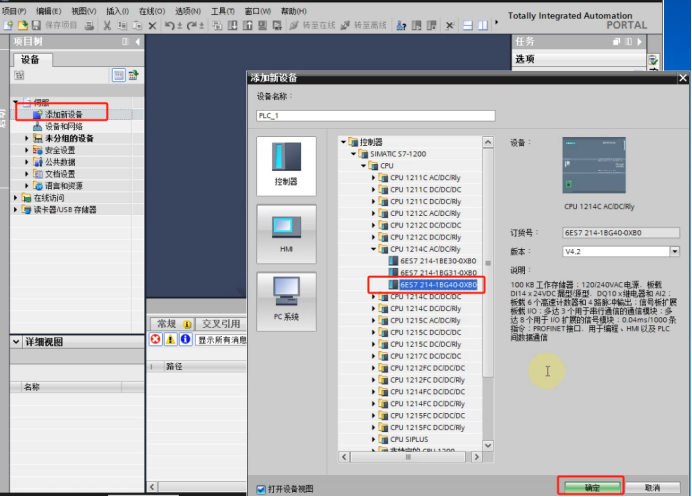
Task: Collapse CPU 1214C AC/DC/Rly folder
Action: [x=373, y=249]
